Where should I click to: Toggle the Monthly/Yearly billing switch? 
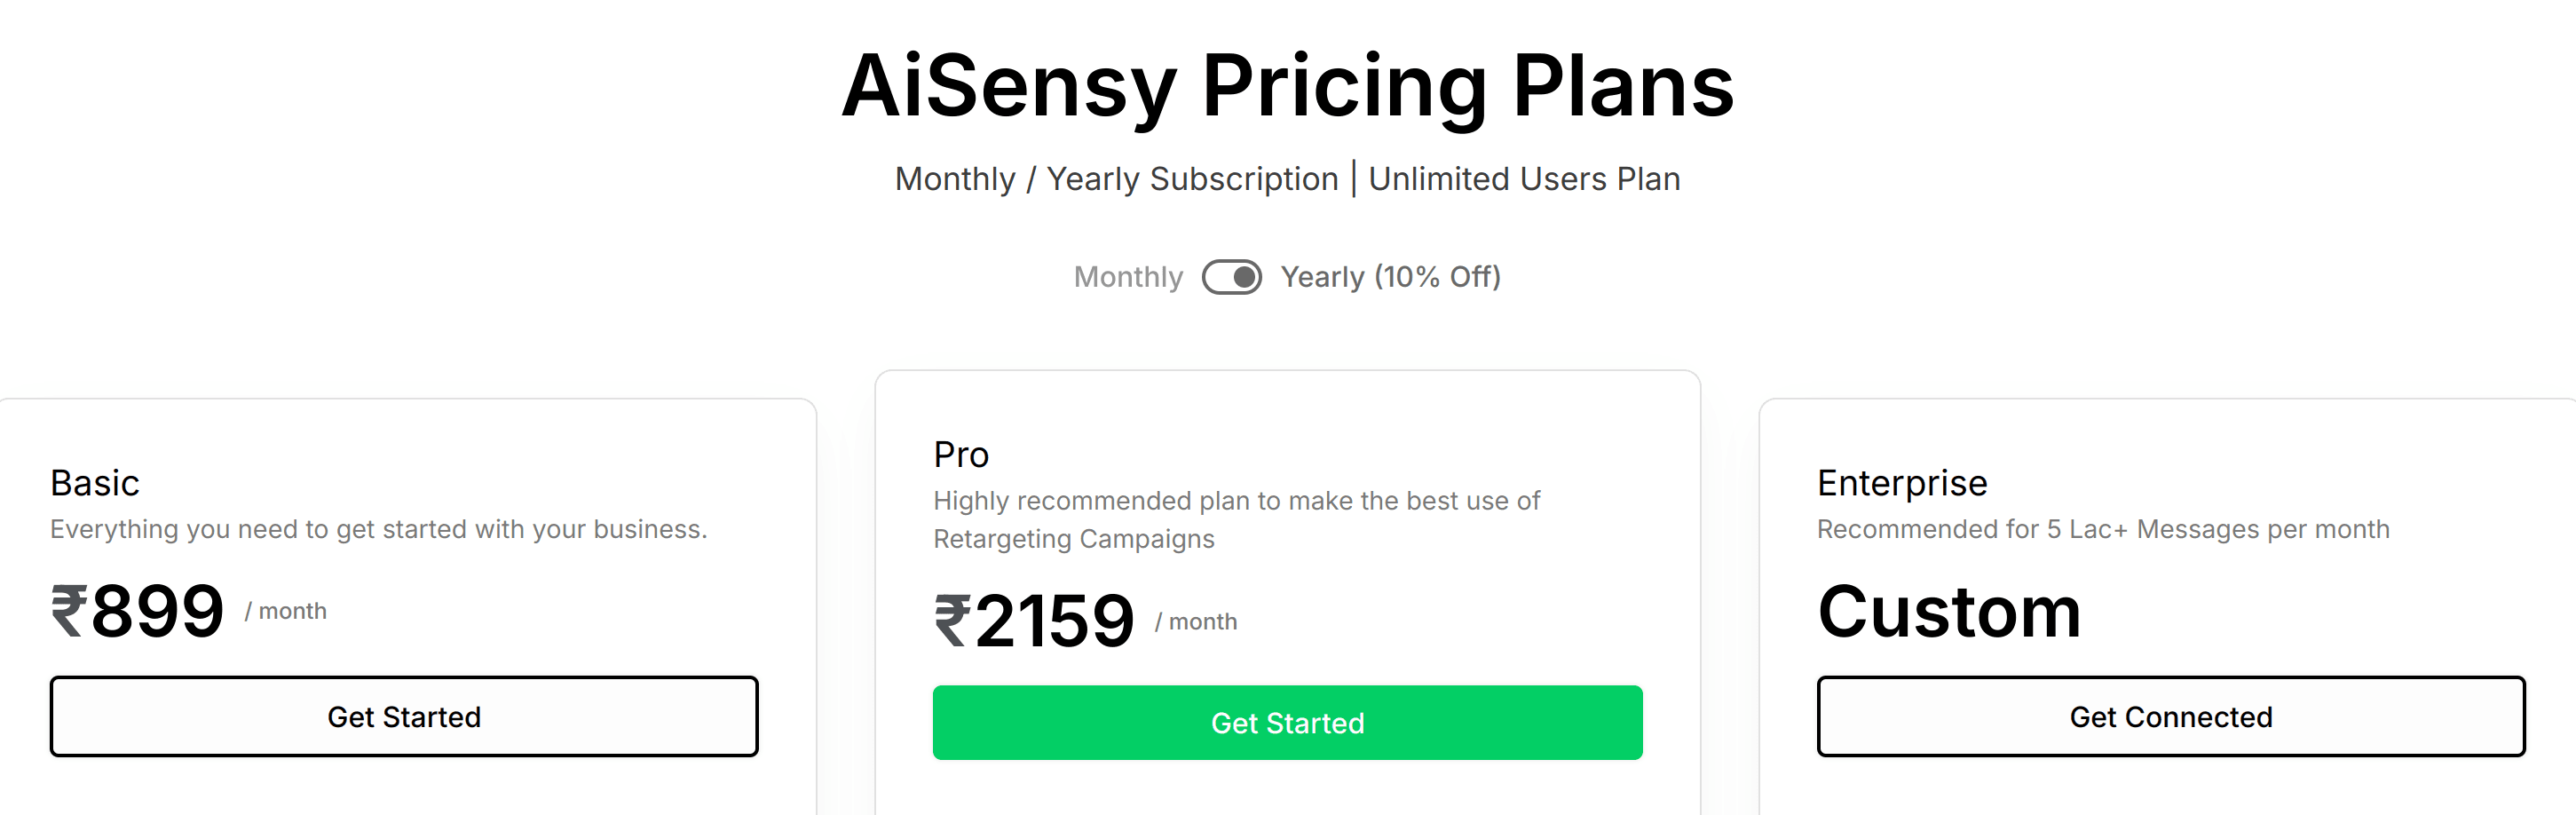pyautogui.click(x=1231, y=277)
